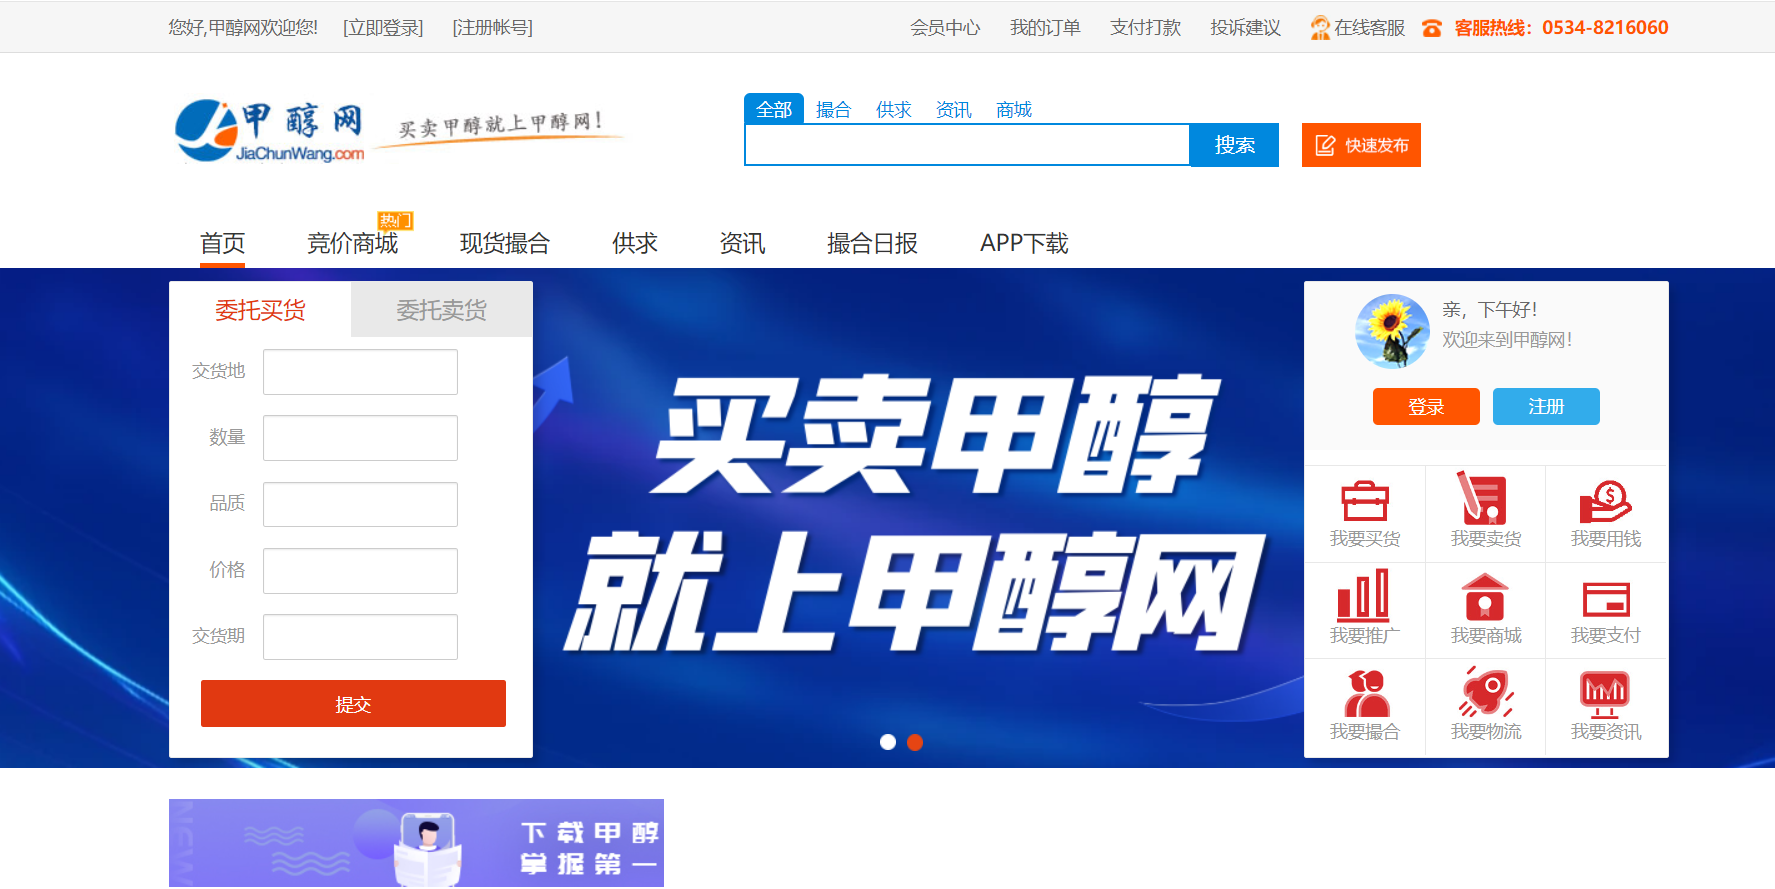Select the 全部 search tab
Viewport: 1775px width, 889px height.
(x=774, y=109)
